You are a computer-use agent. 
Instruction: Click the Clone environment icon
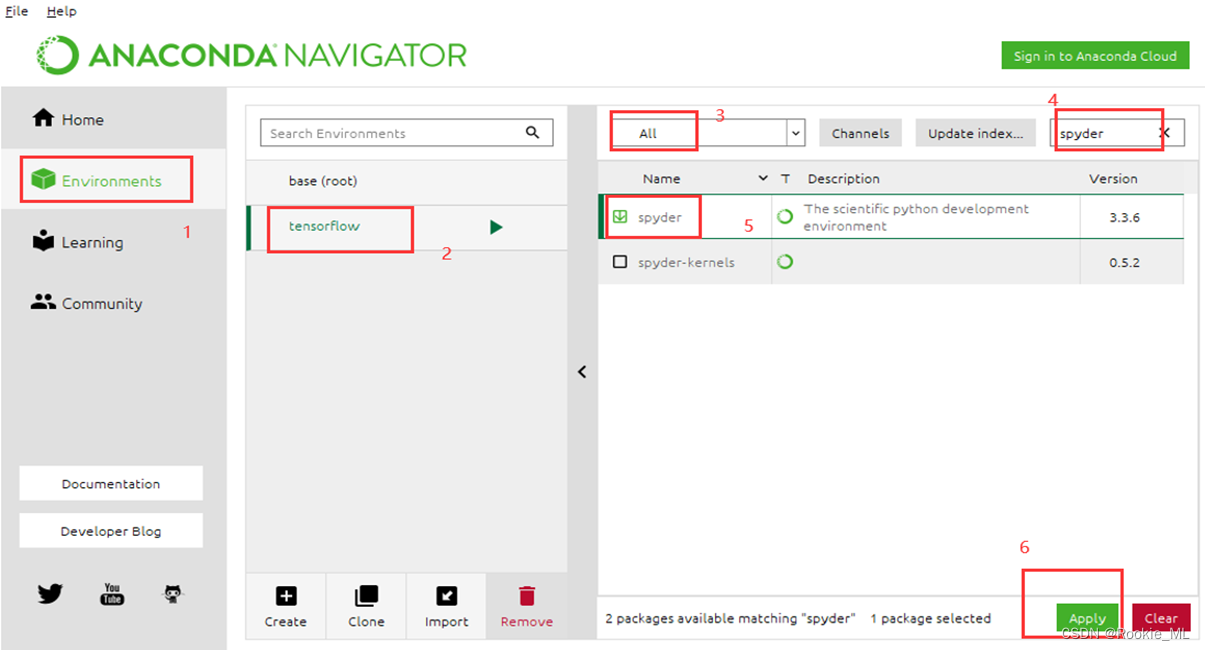pyautogui.click(x=366, y=596)
